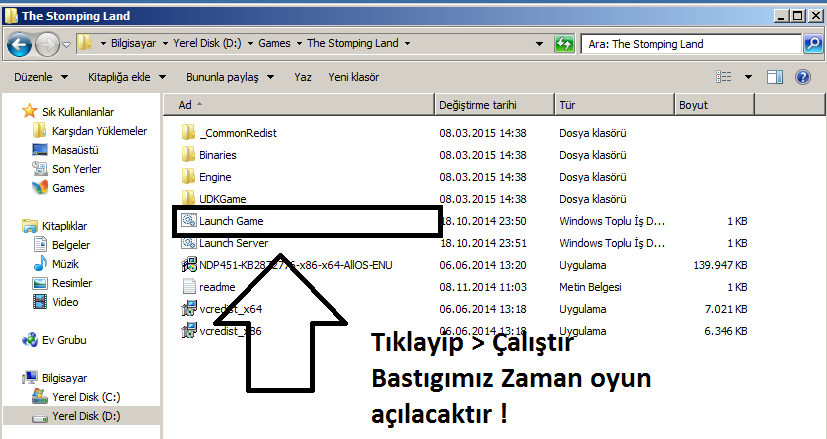Click date 08.11.2014 11:03 of readme

(x=483, y=287)
